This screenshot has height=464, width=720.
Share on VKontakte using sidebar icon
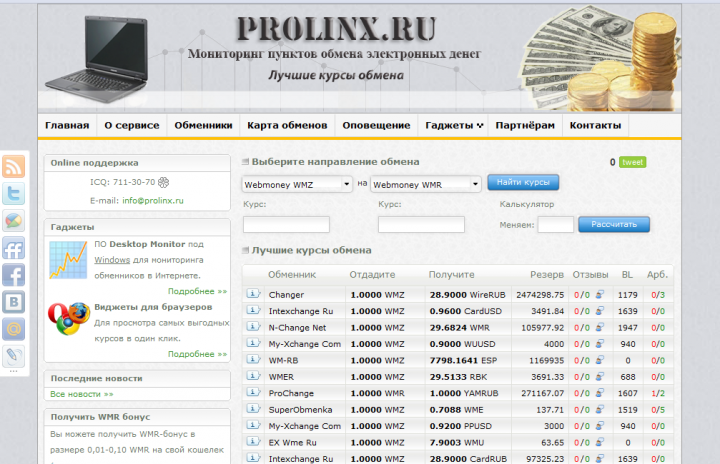13,302
